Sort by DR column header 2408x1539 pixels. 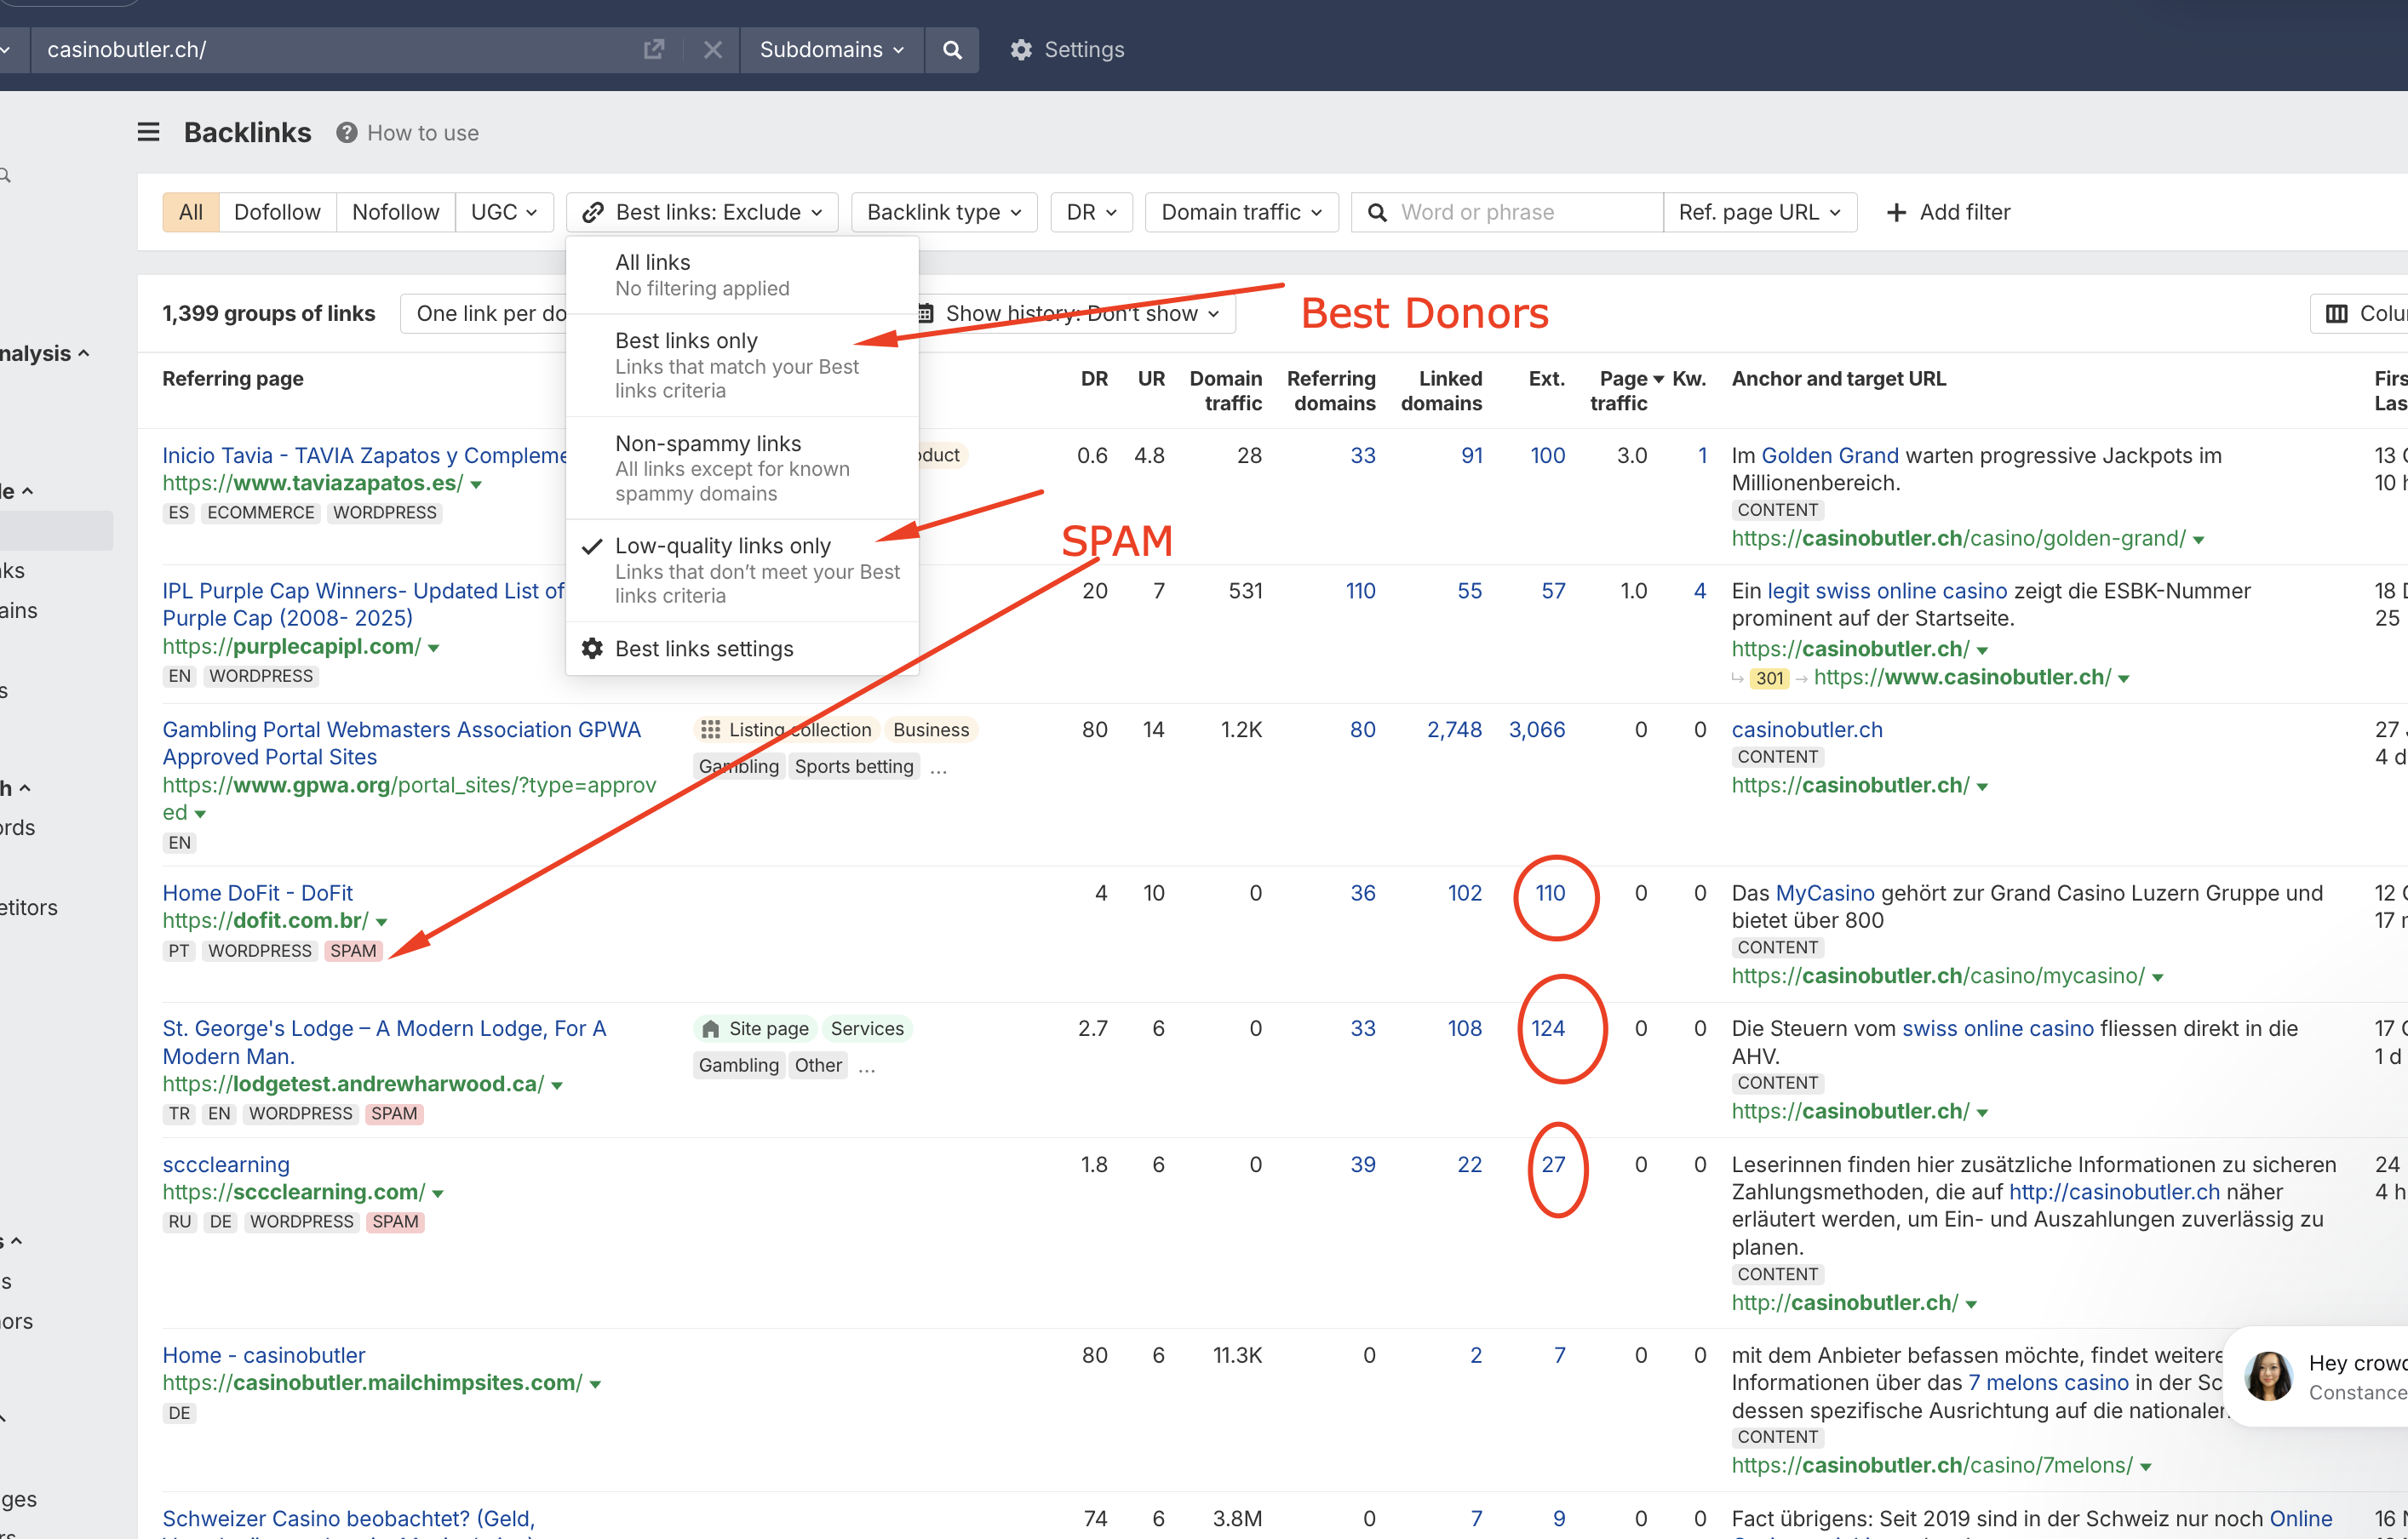pyautogui.click(x=1094, y=379)
